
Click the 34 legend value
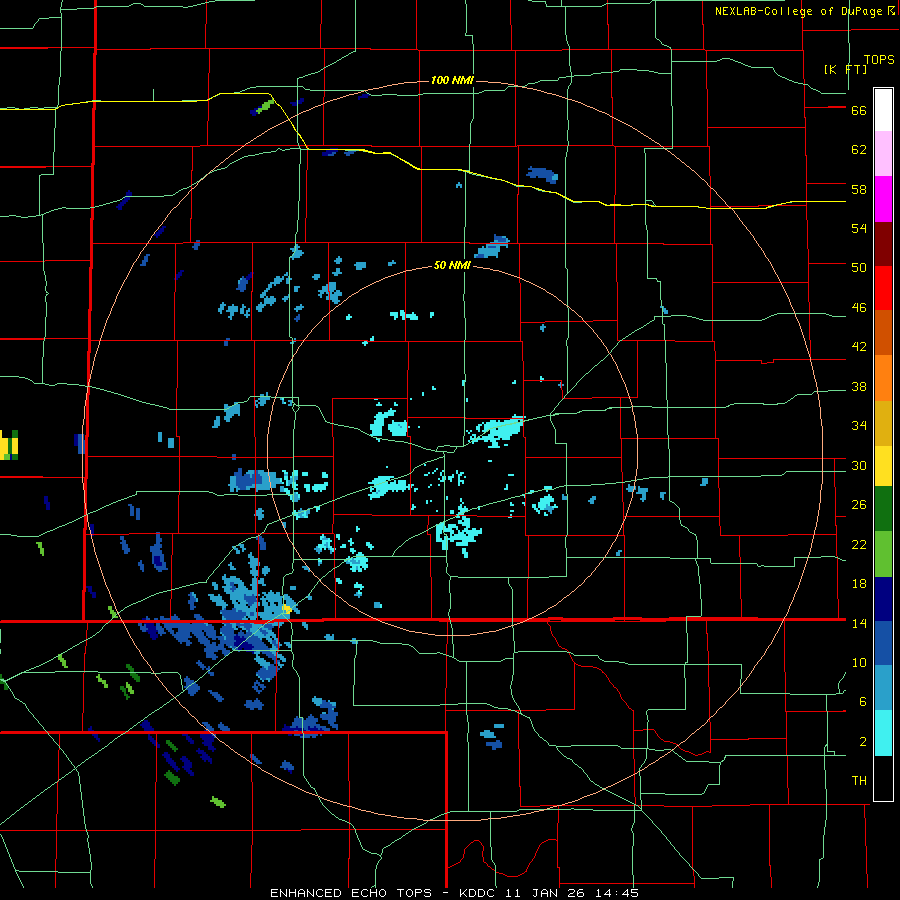(859, 425)
